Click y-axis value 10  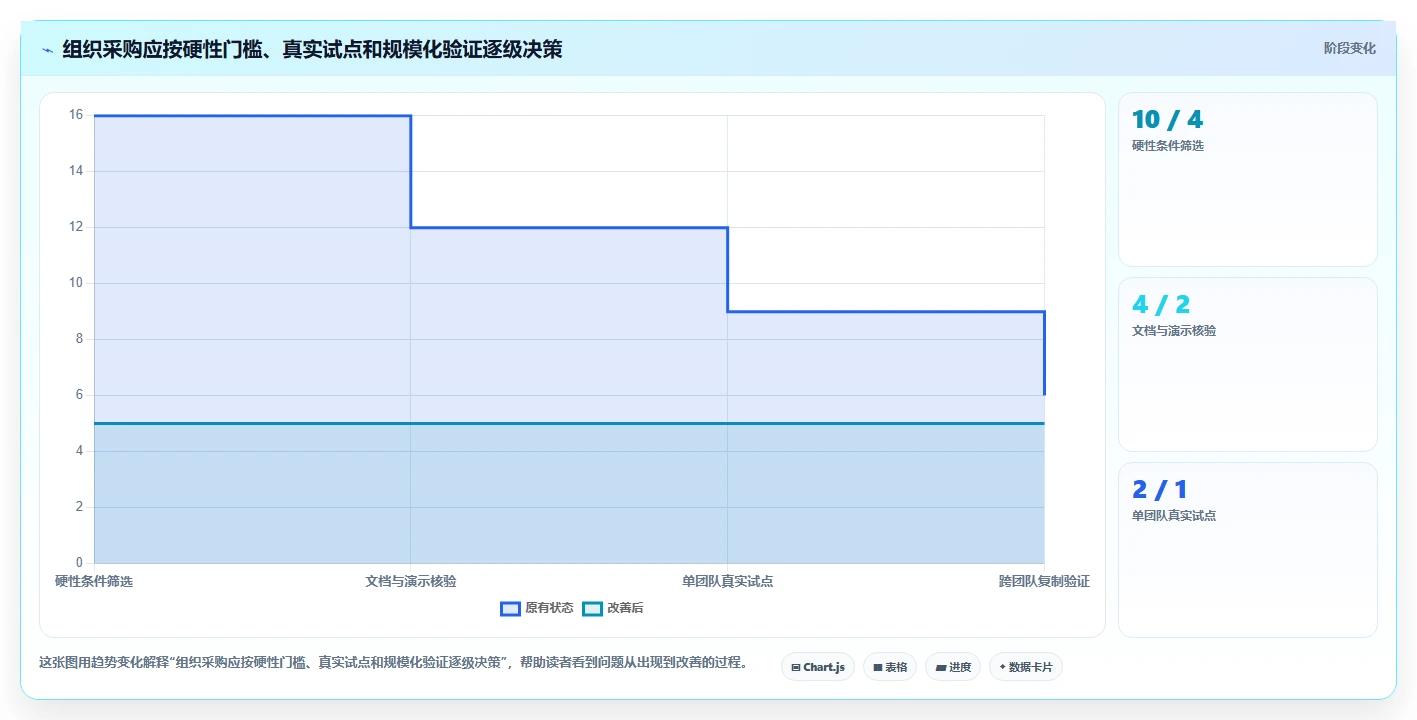coord(76,283)
